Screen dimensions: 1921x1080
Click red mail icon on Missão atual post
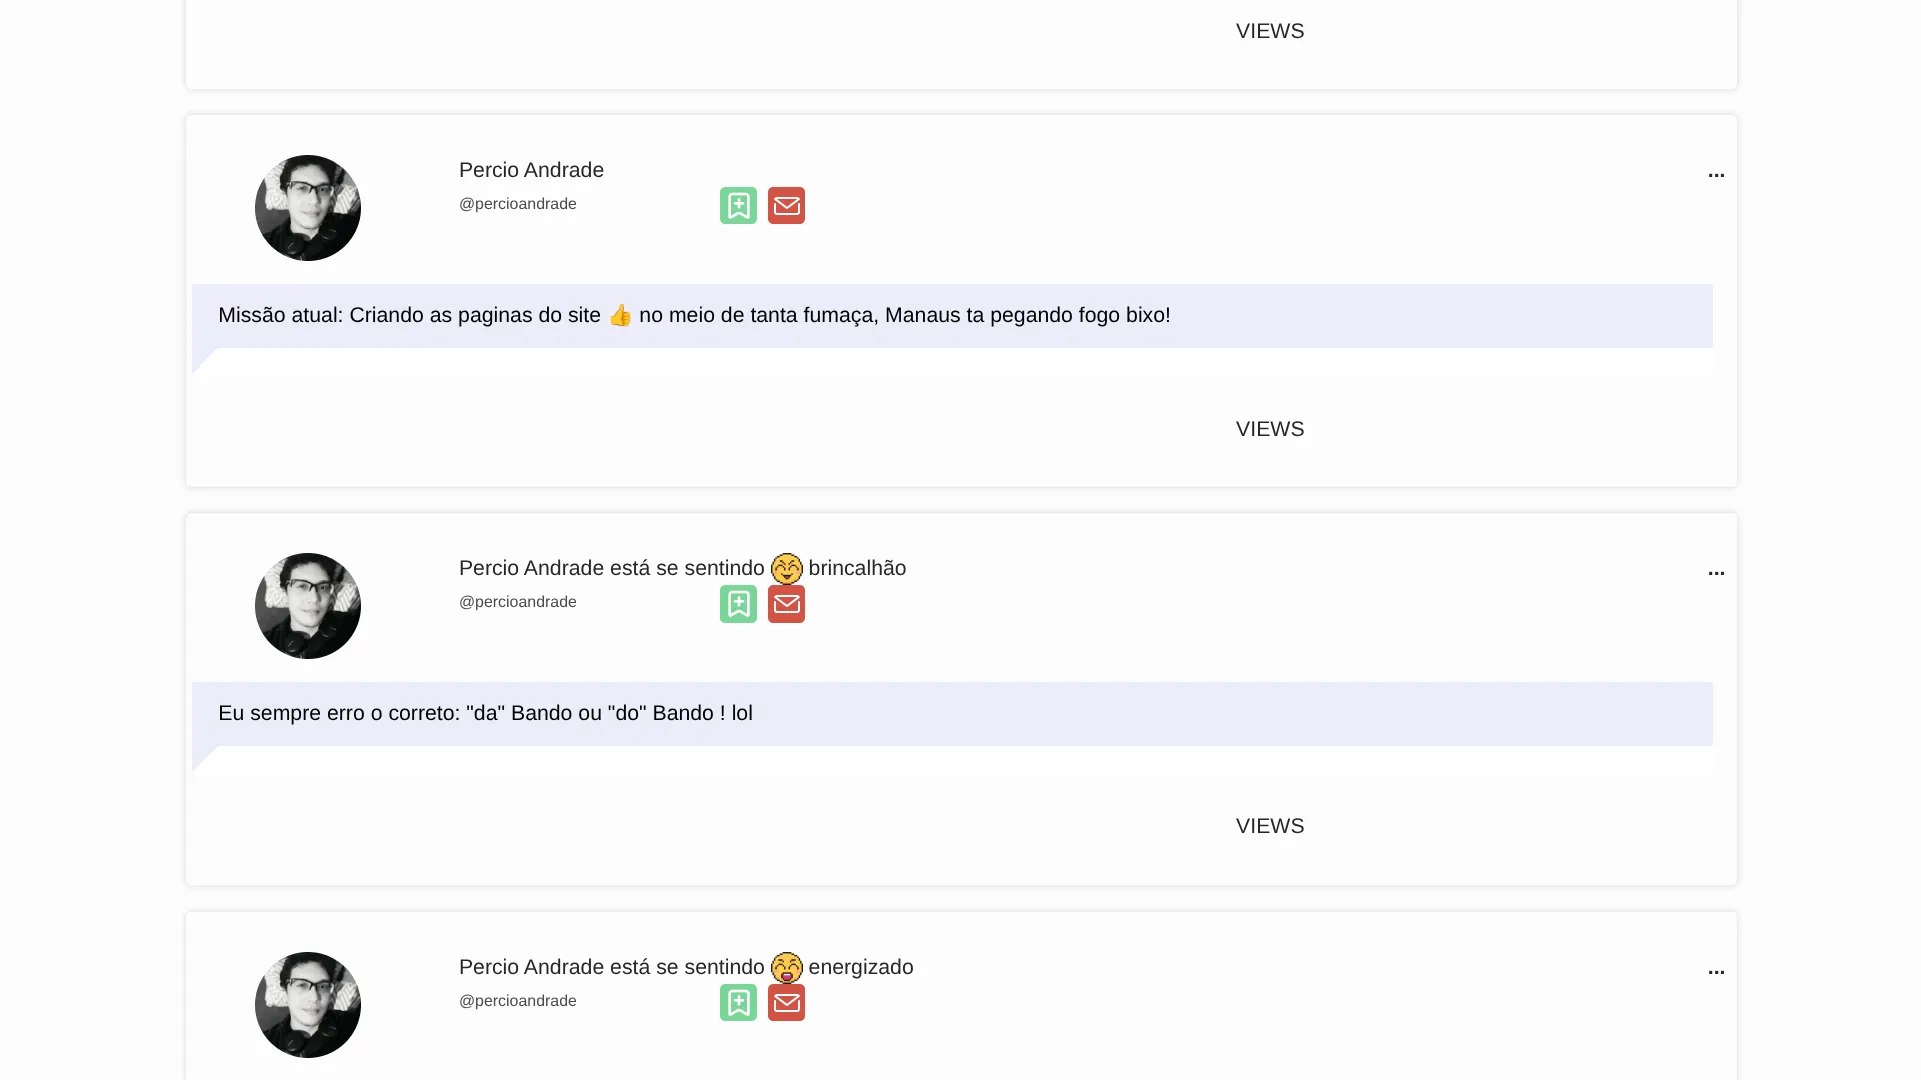pos(786,206)
